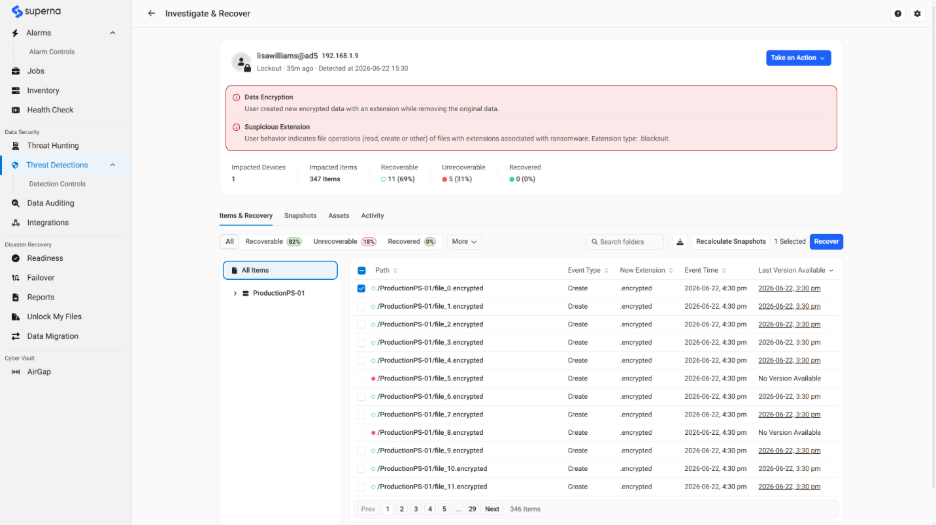Filter the list by the Unrecoverable 18% tag
The height and width of the screenshot is (525, 936).
[344, 242]
